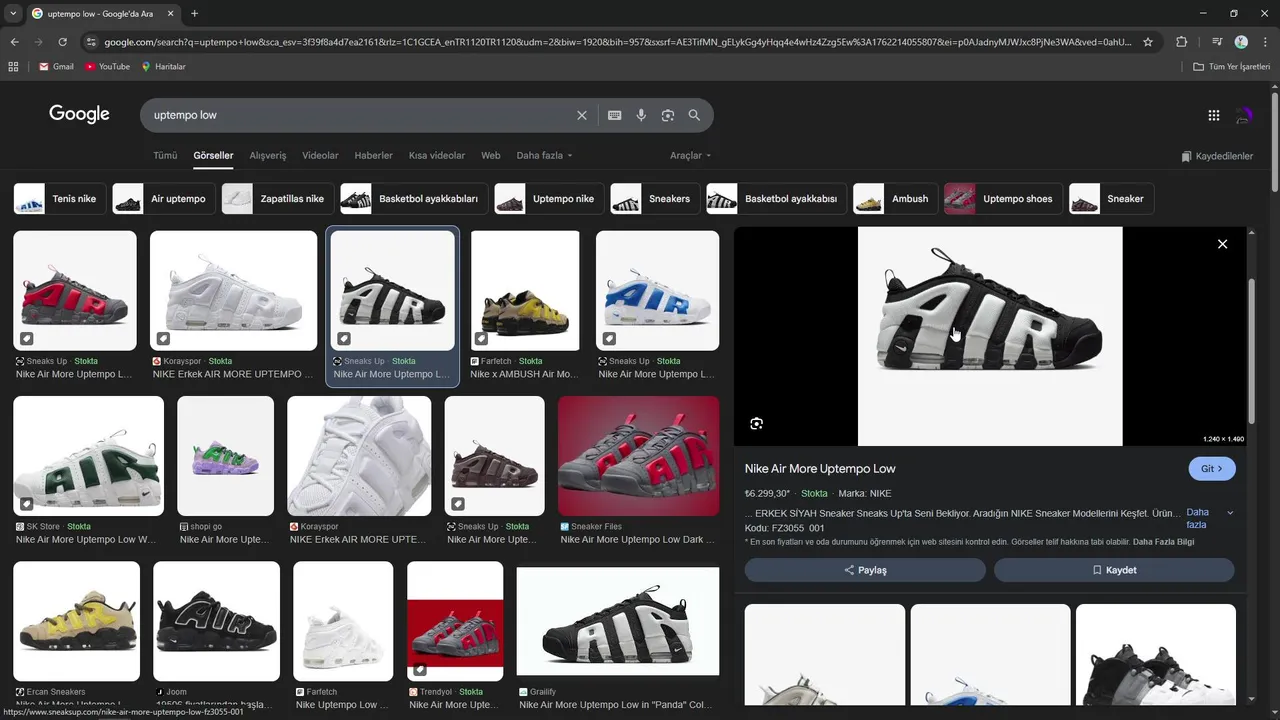
Task: Open Kaydedilenler saved items
Action: click(1217, 156)
